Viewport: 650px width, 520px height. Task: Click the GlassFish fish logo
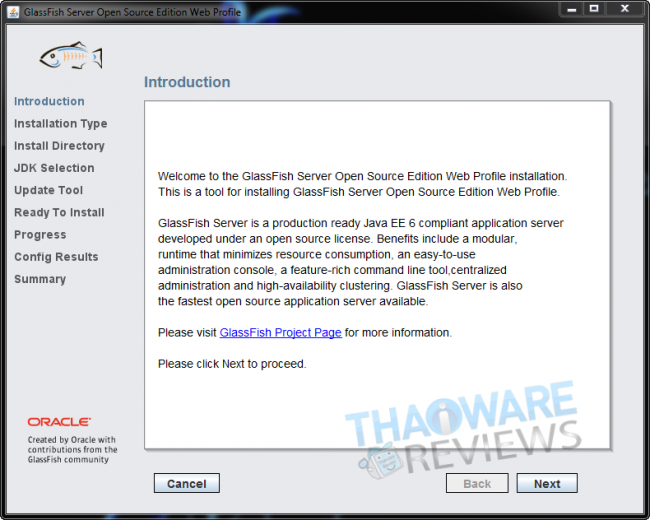(x=71, y=56)
